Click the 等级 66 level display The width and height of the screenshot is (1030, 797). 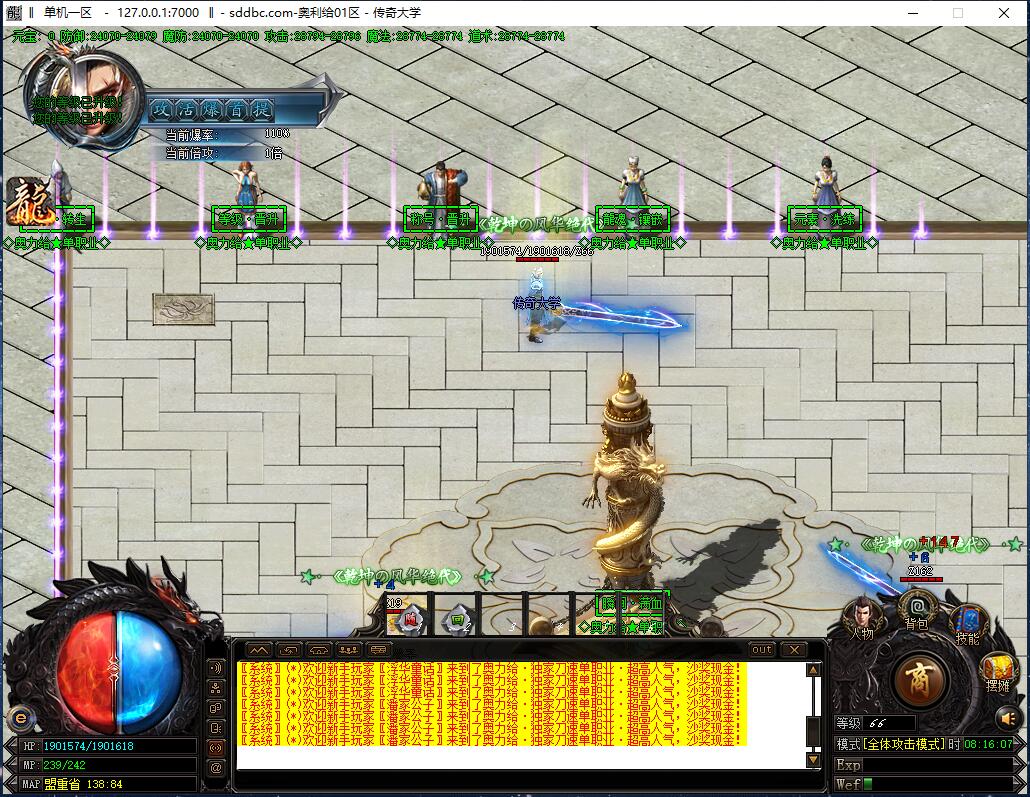tap(875, 723)
